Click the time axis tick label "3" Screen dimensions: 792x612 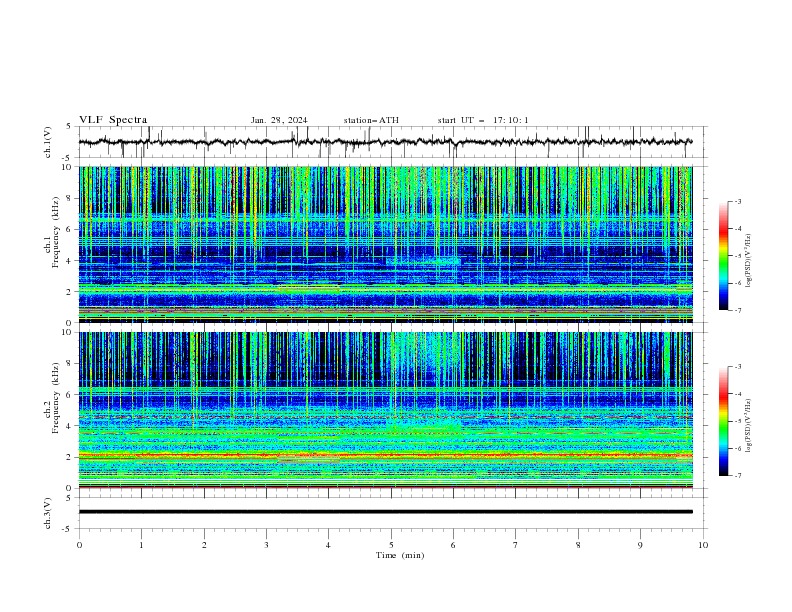[266, 545]
